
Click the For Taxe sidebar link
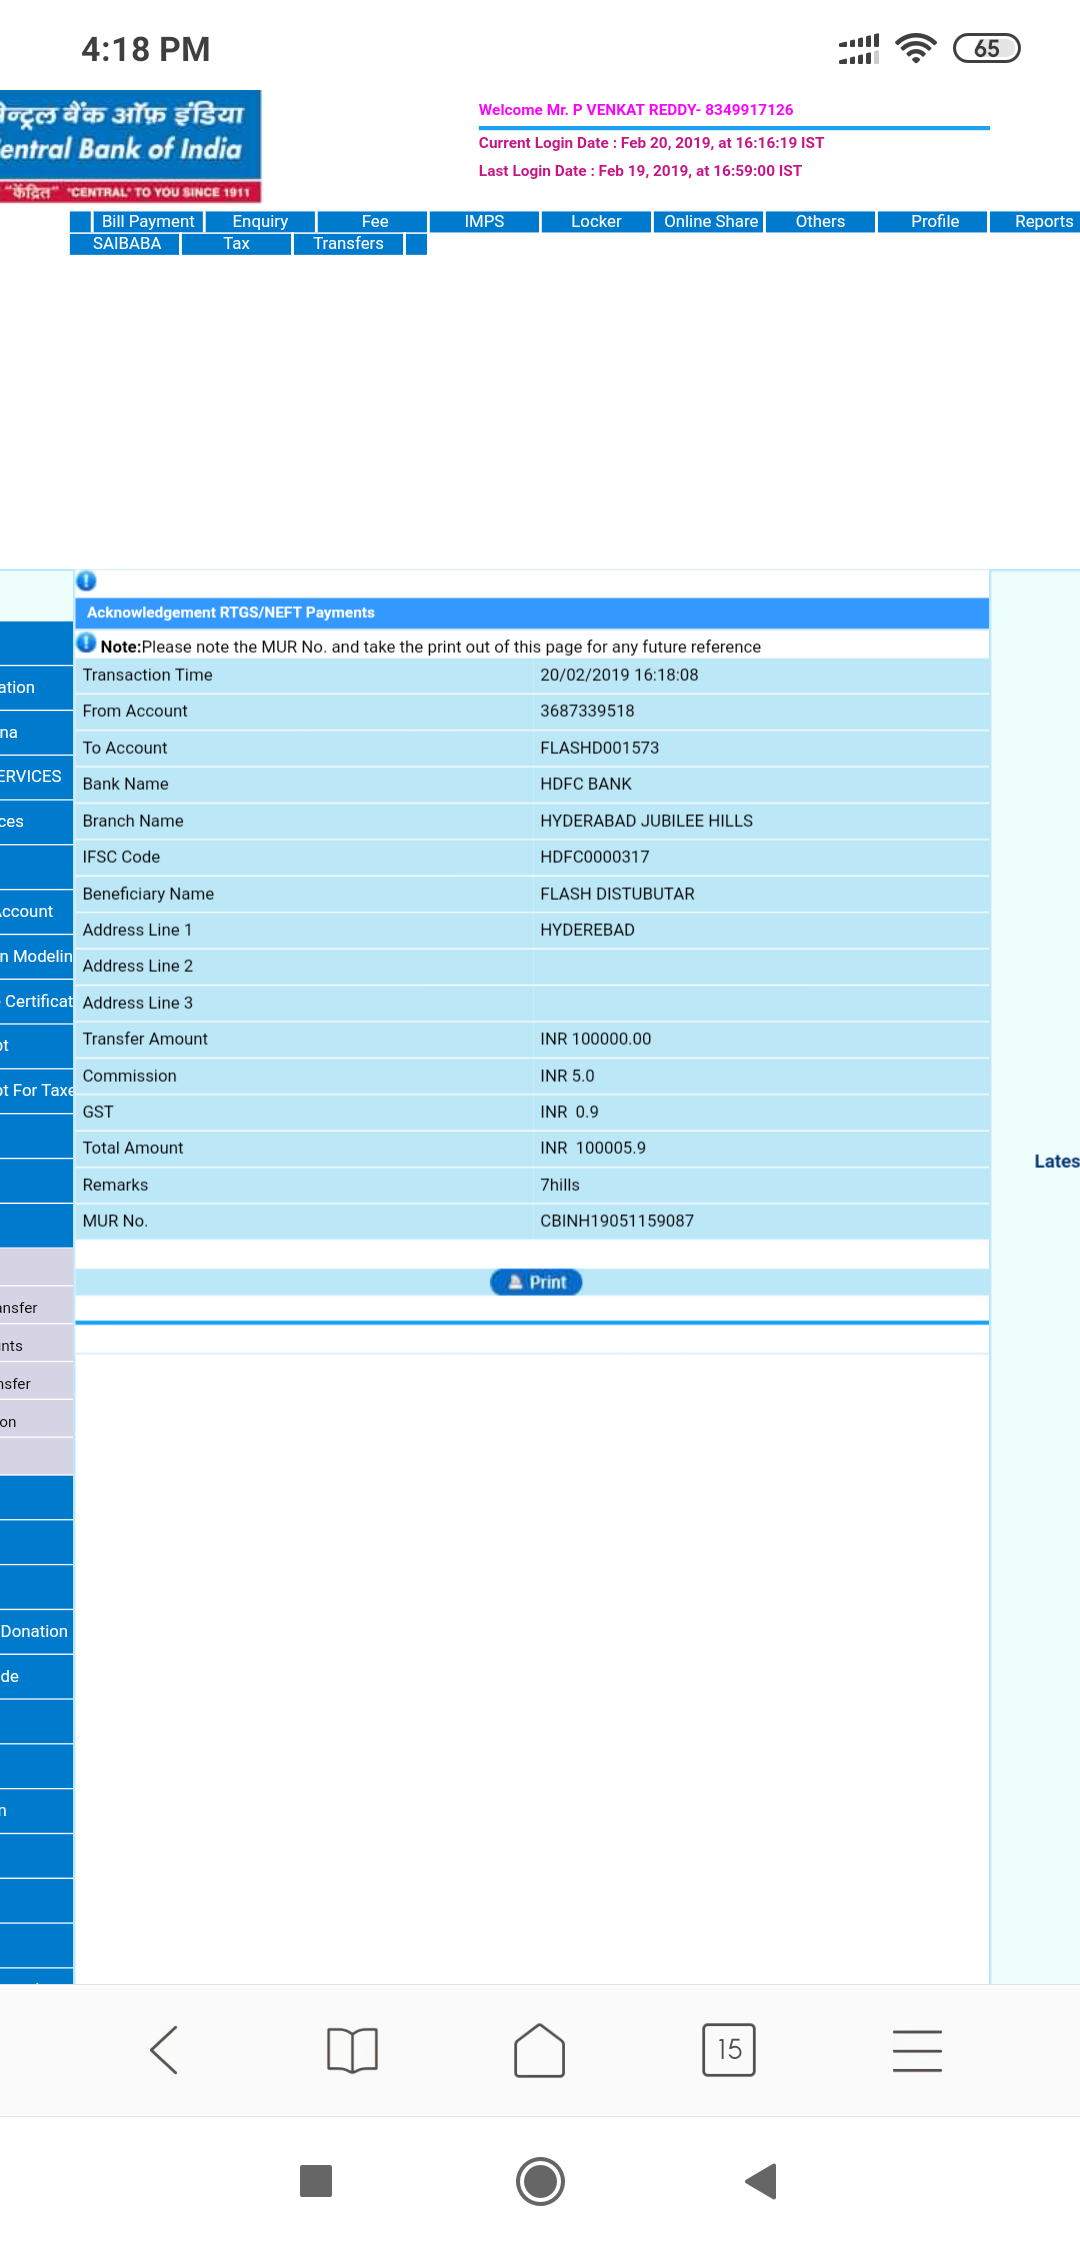coord(36,1090)
